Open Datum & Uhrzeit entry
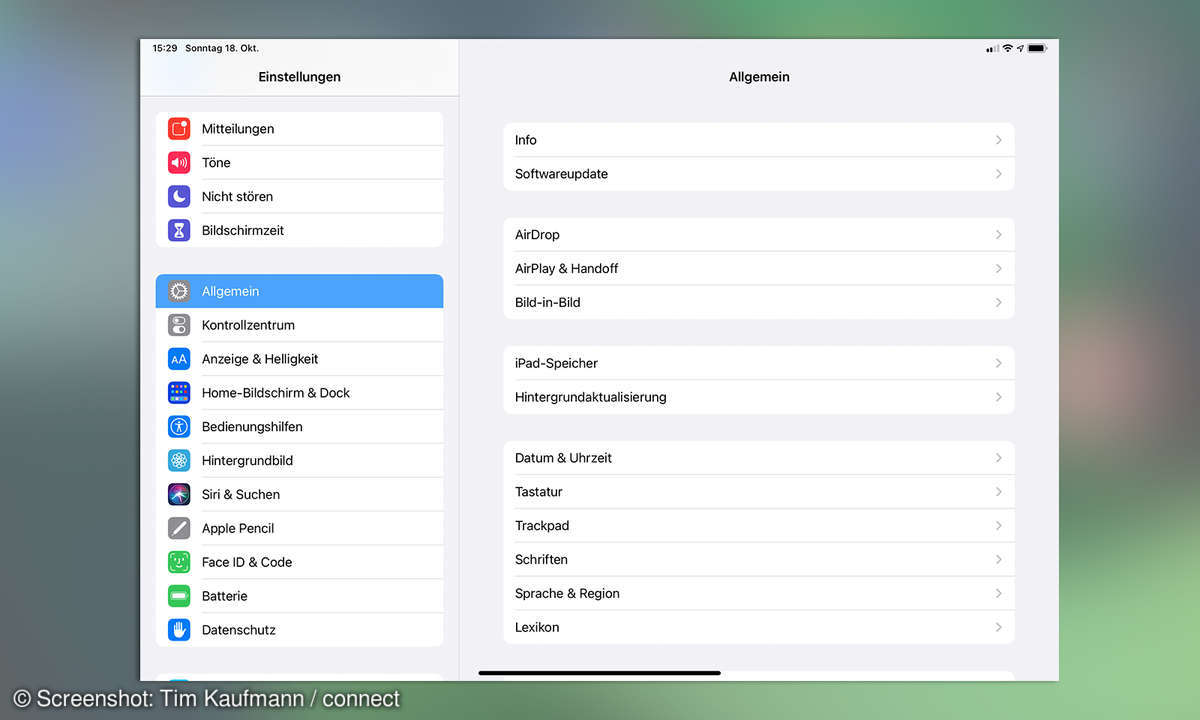 (x=759, y=458)
